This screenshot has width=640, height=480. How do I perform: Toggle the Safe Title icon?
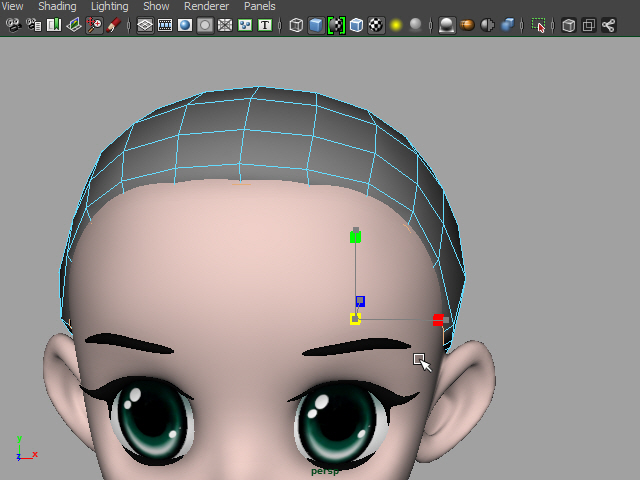pos(265,25)
